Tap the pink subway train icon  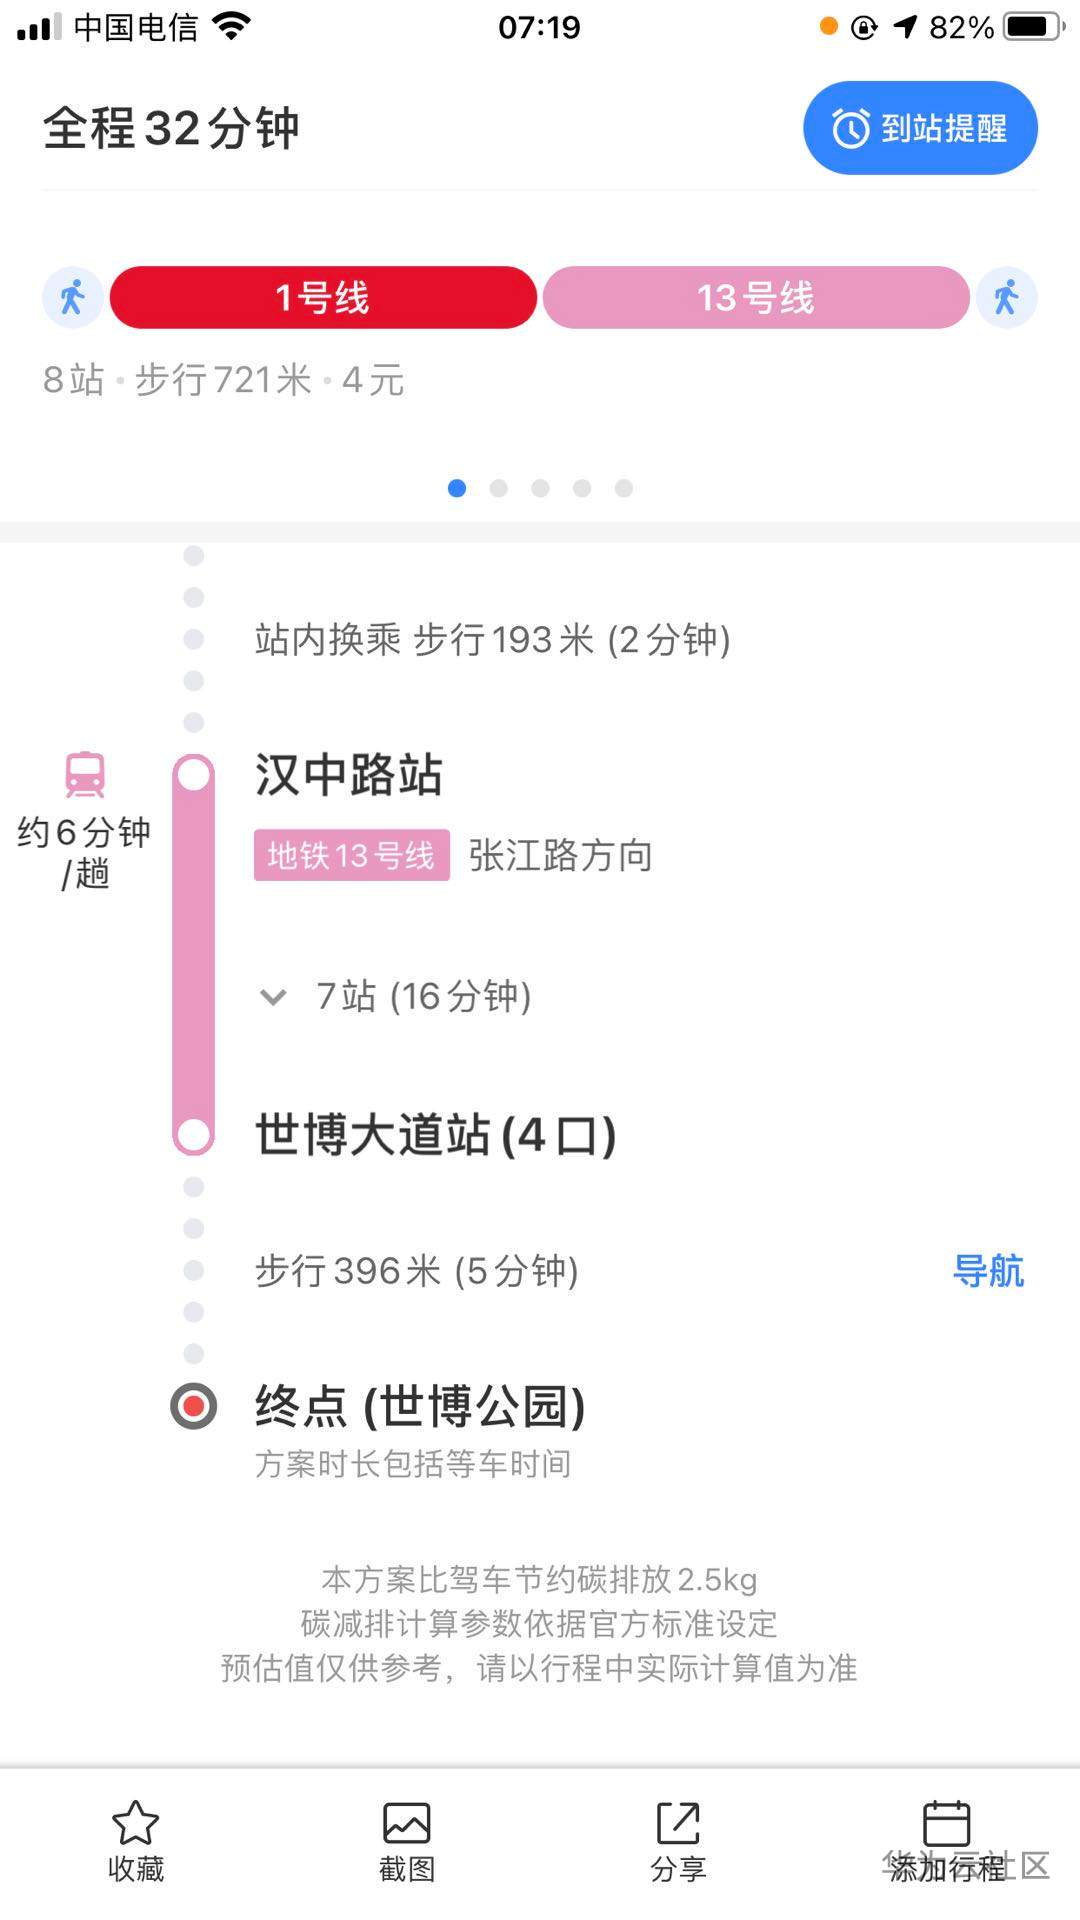[x=85, y=774]
